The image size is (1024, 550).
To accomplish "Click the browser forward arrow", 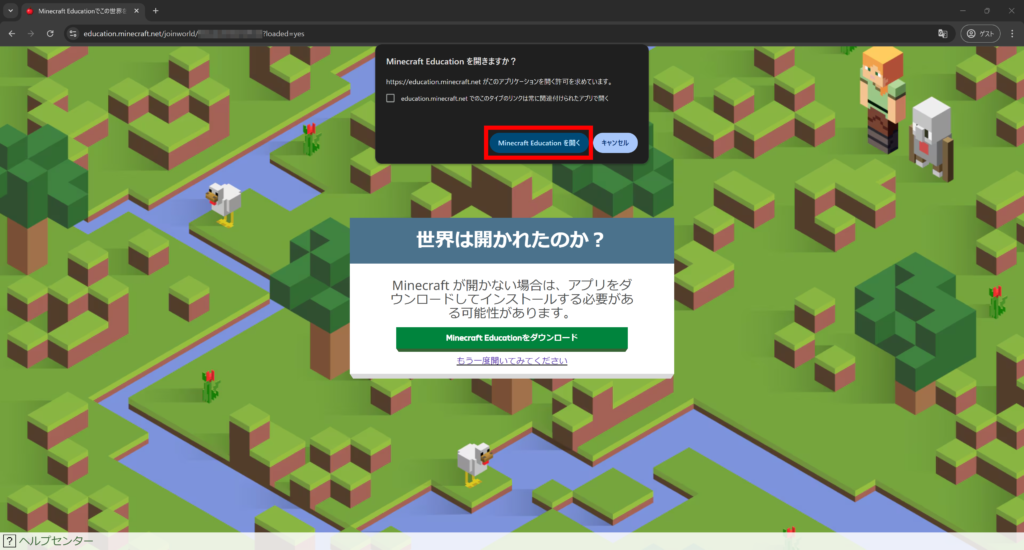I will pyautogui.click(x=31, y=33).
